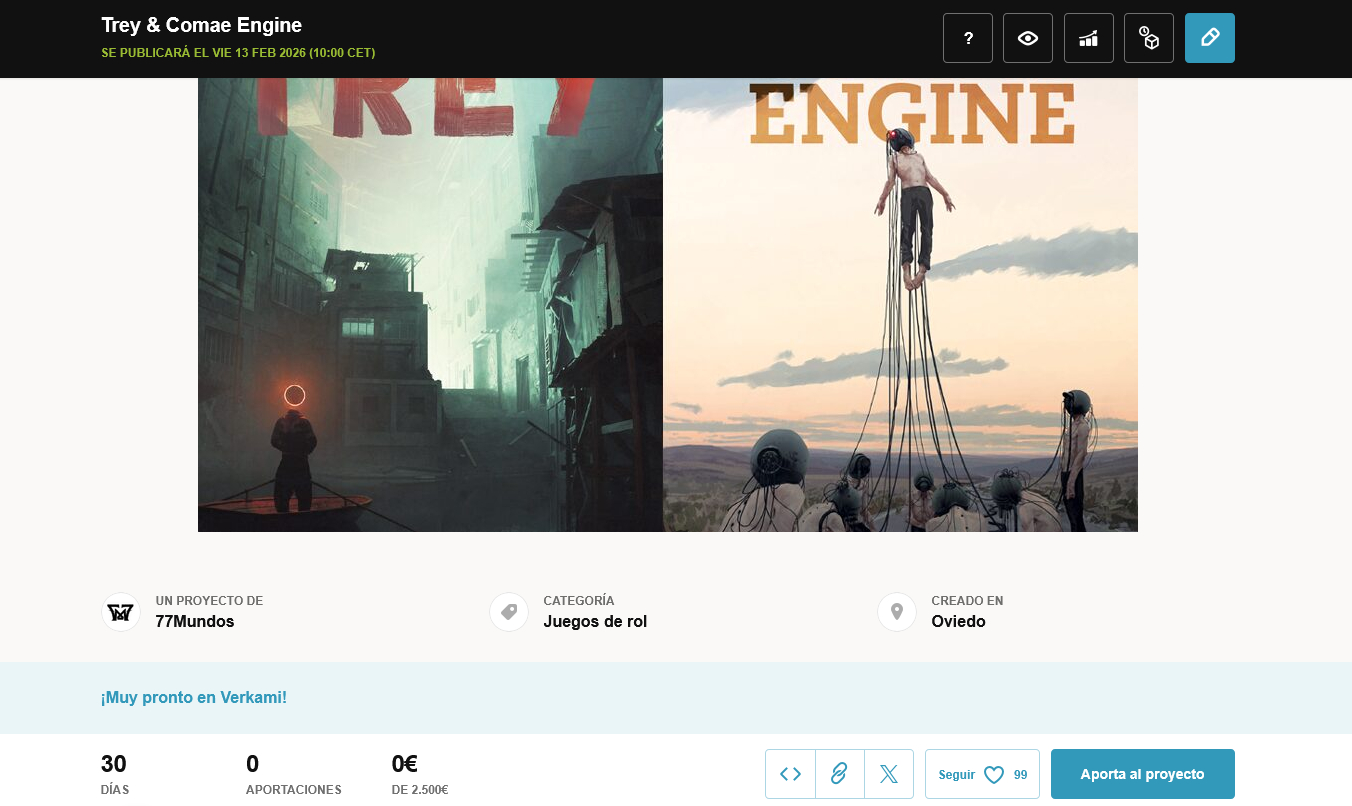Toggle the Seguir follow heart button
Viewport: 1352px width, 806px height.
tap(982, 774)
